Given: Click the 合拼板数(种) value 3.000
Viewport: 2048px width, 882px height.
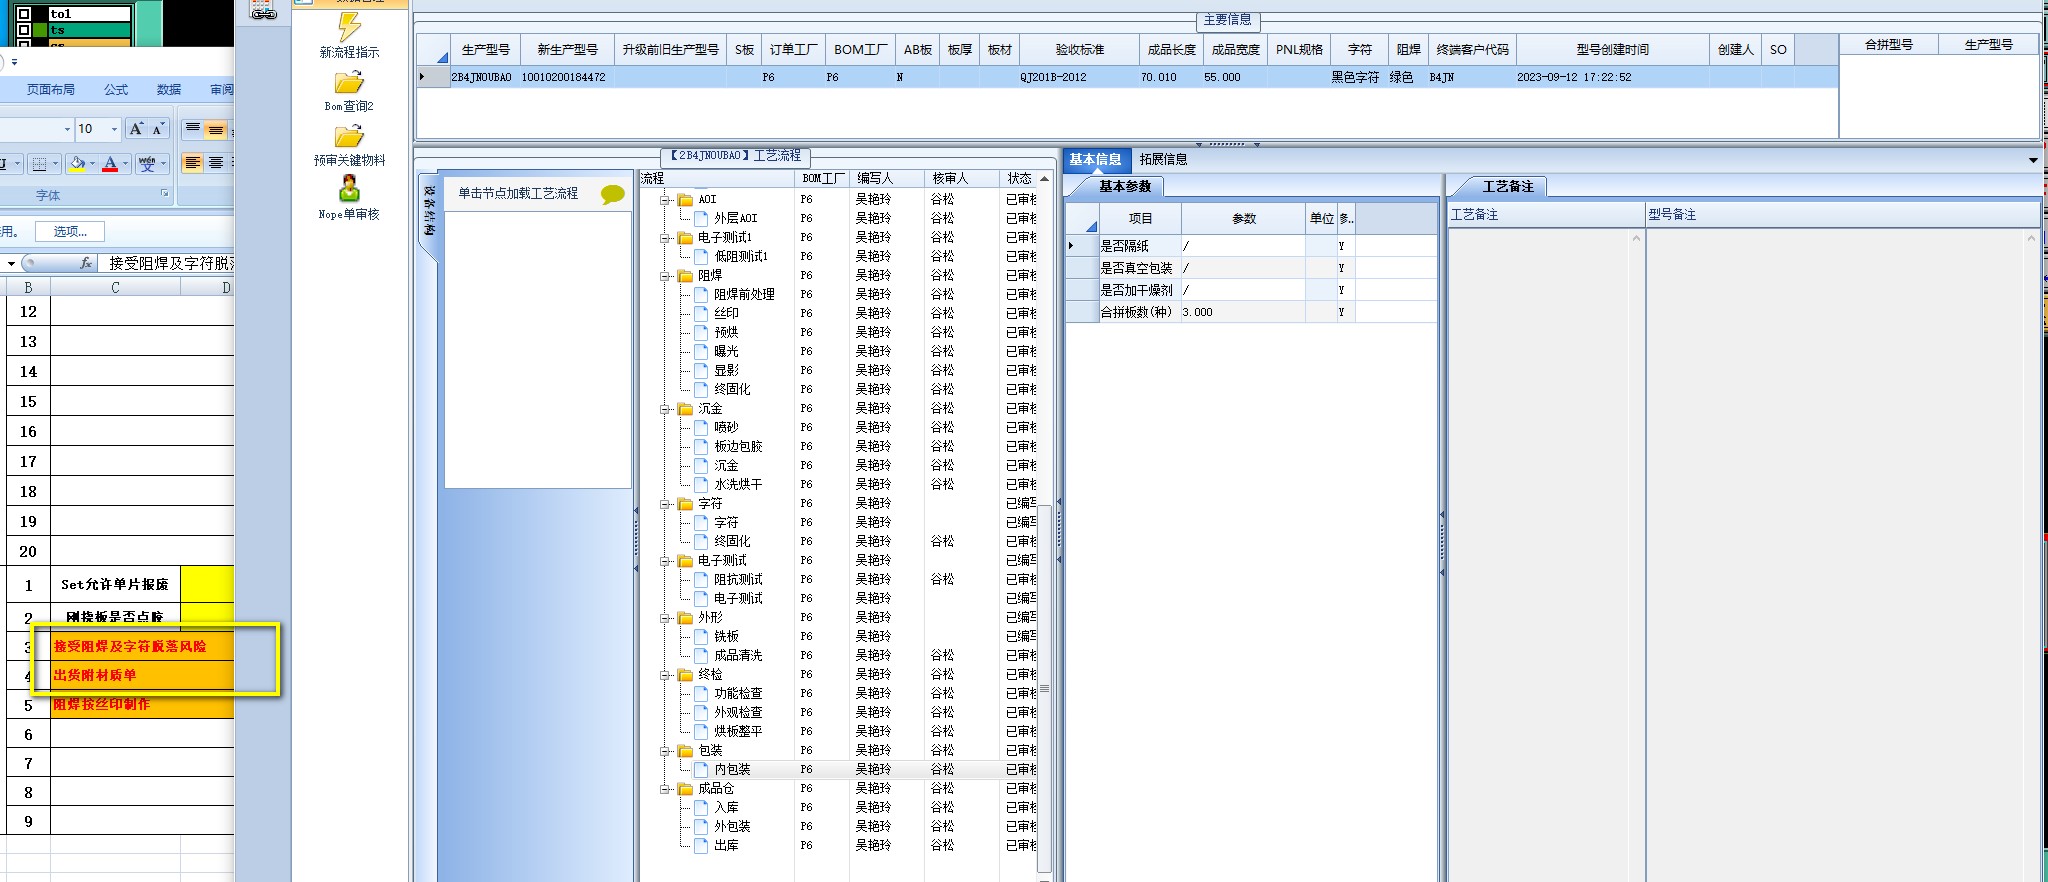Looking at the screenshot, I should click(x=1243, y=312).
